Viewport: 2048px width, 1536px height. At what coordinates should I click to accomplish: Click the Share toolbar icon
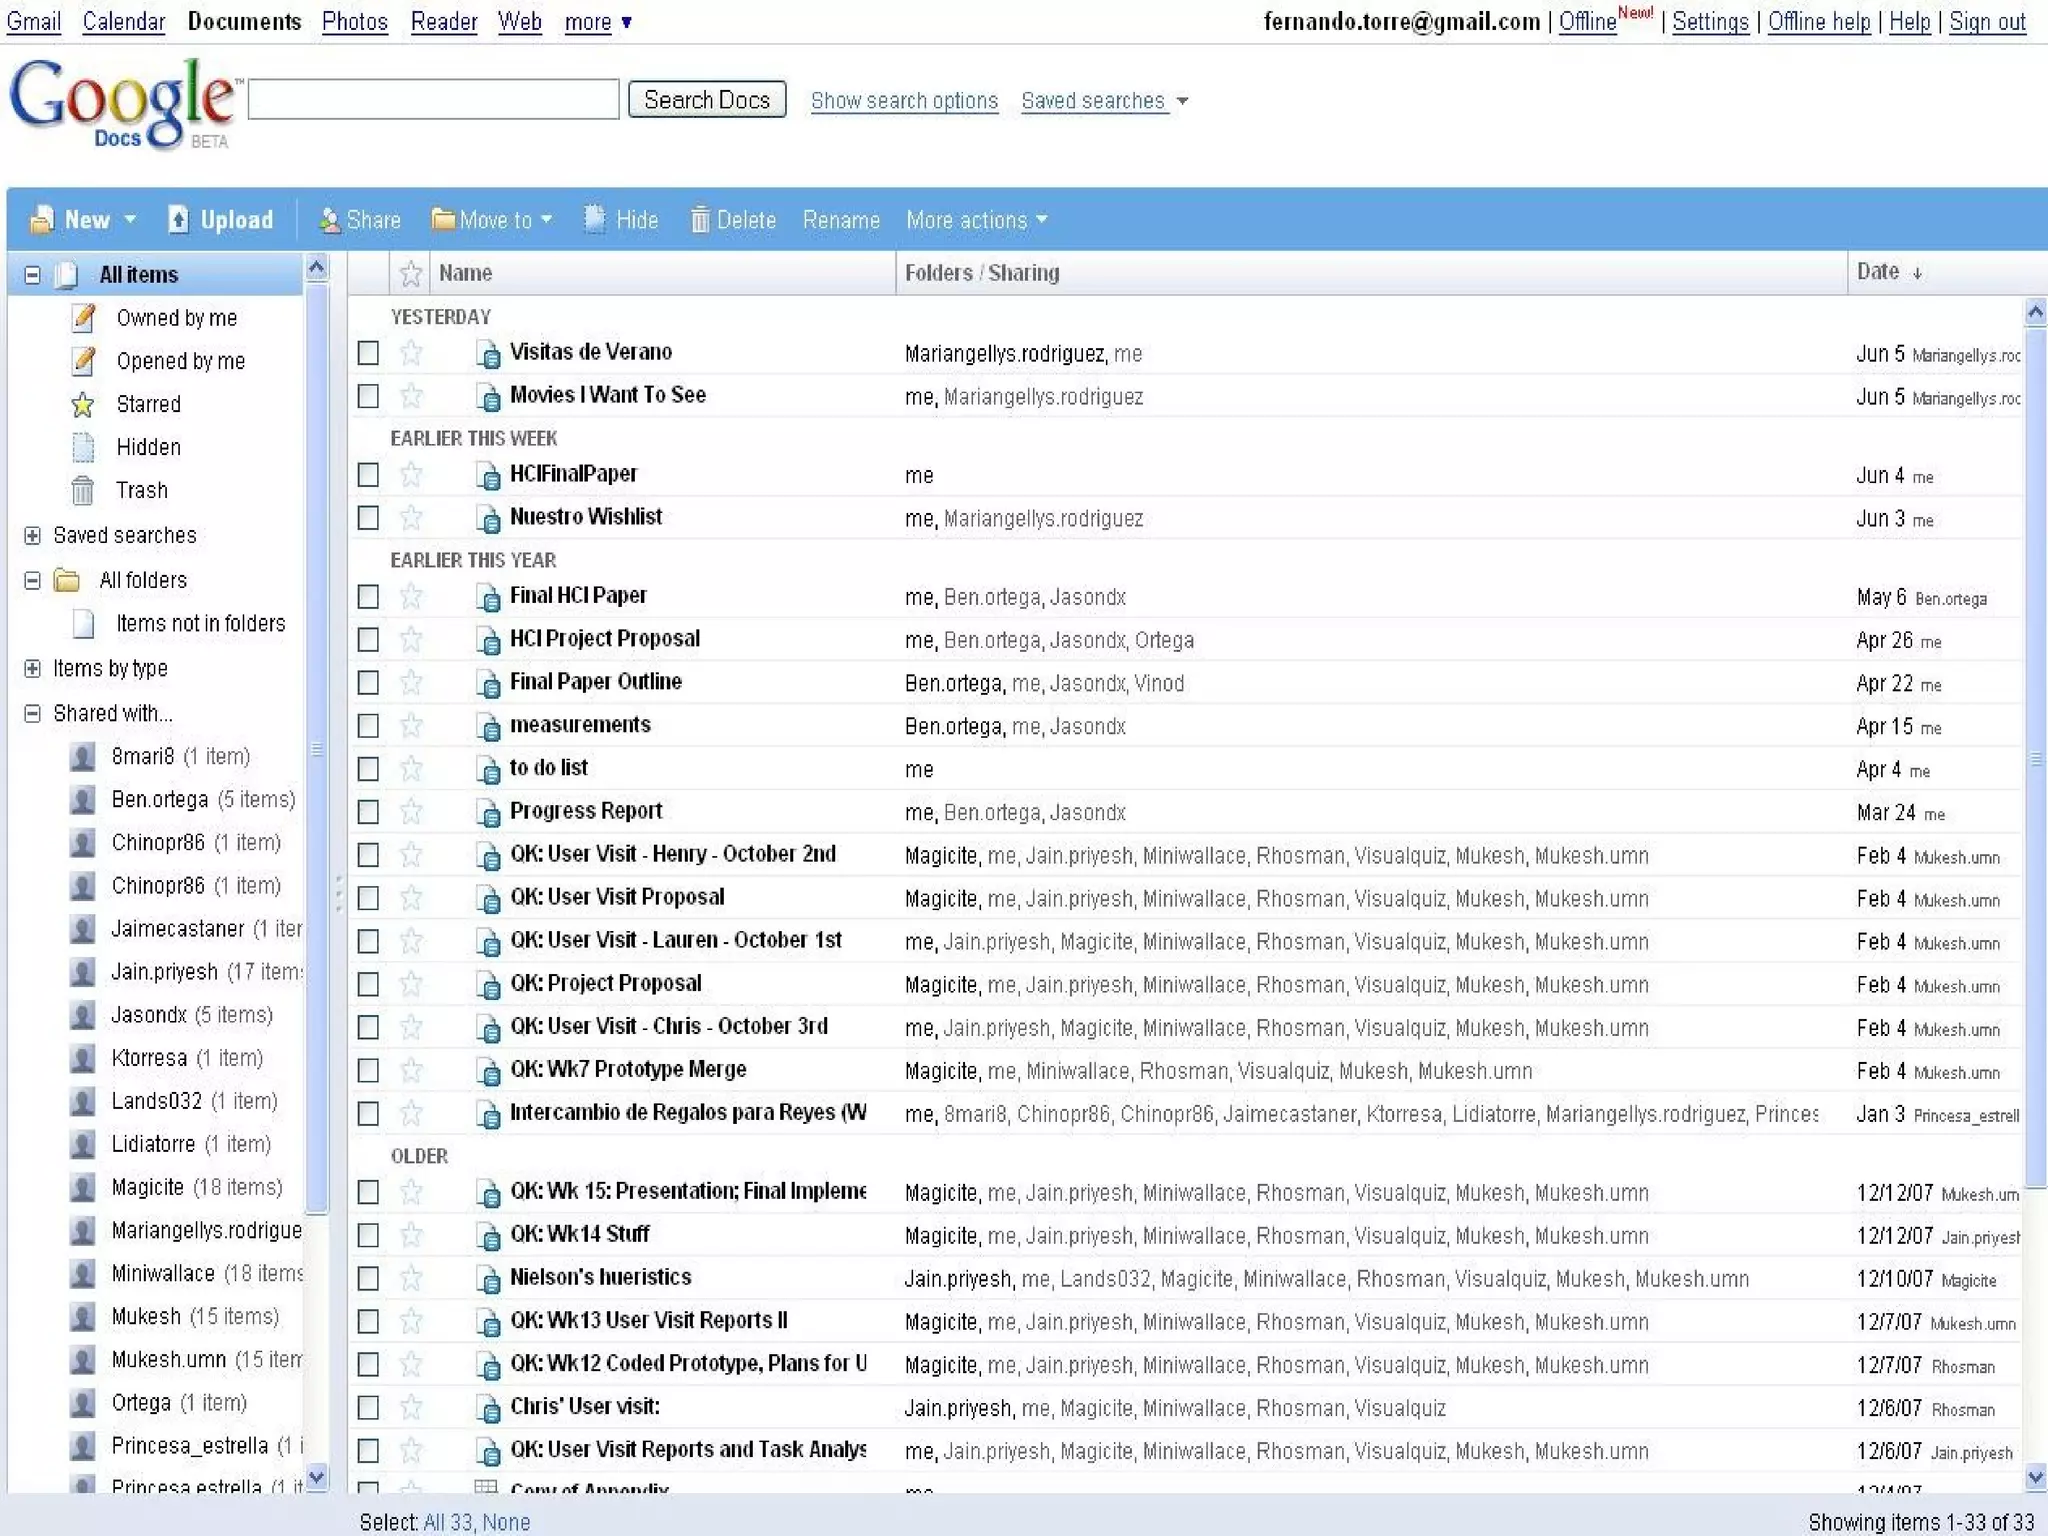click(x=329, y=220)
